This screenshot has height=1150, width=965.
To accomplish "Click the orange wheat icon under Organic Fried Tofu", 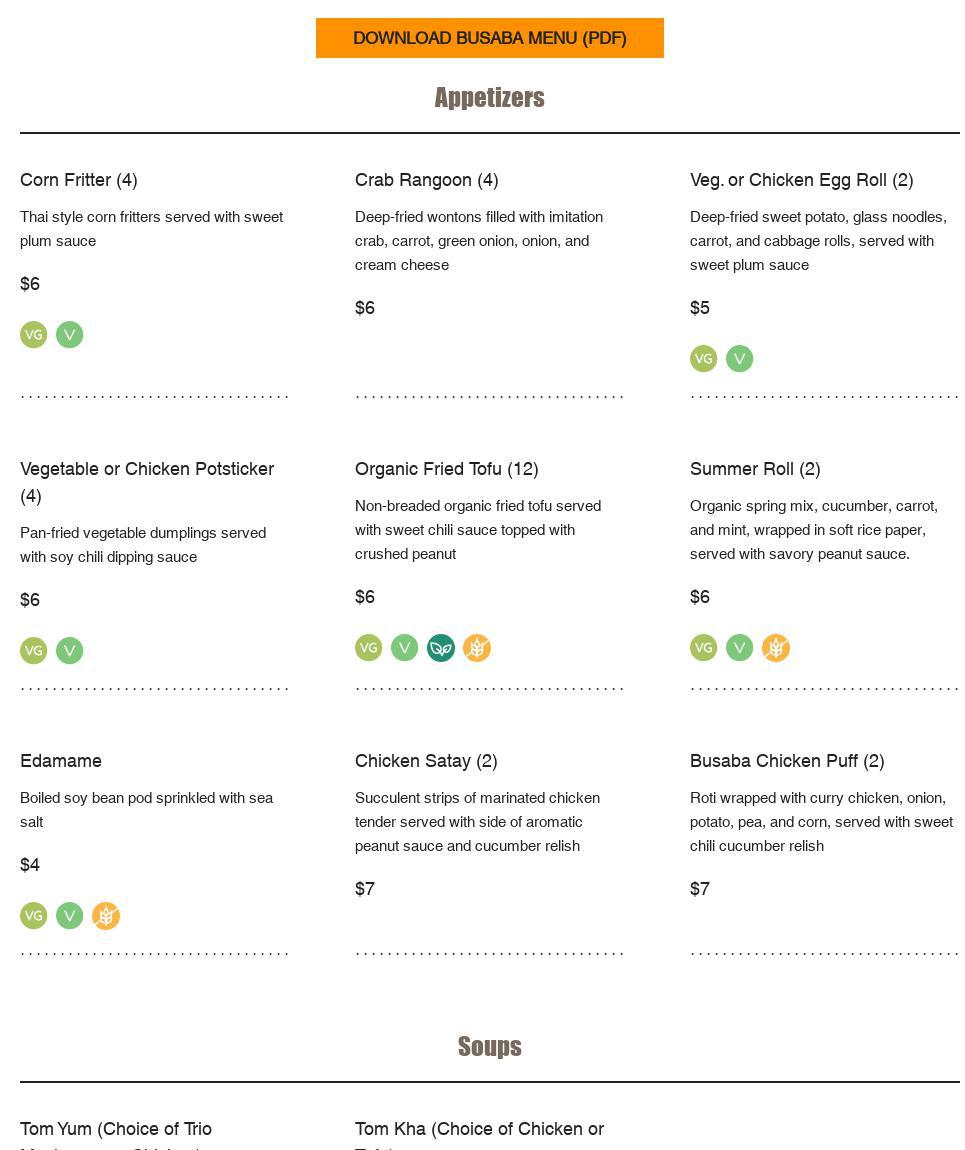I will tap(477, 648).
